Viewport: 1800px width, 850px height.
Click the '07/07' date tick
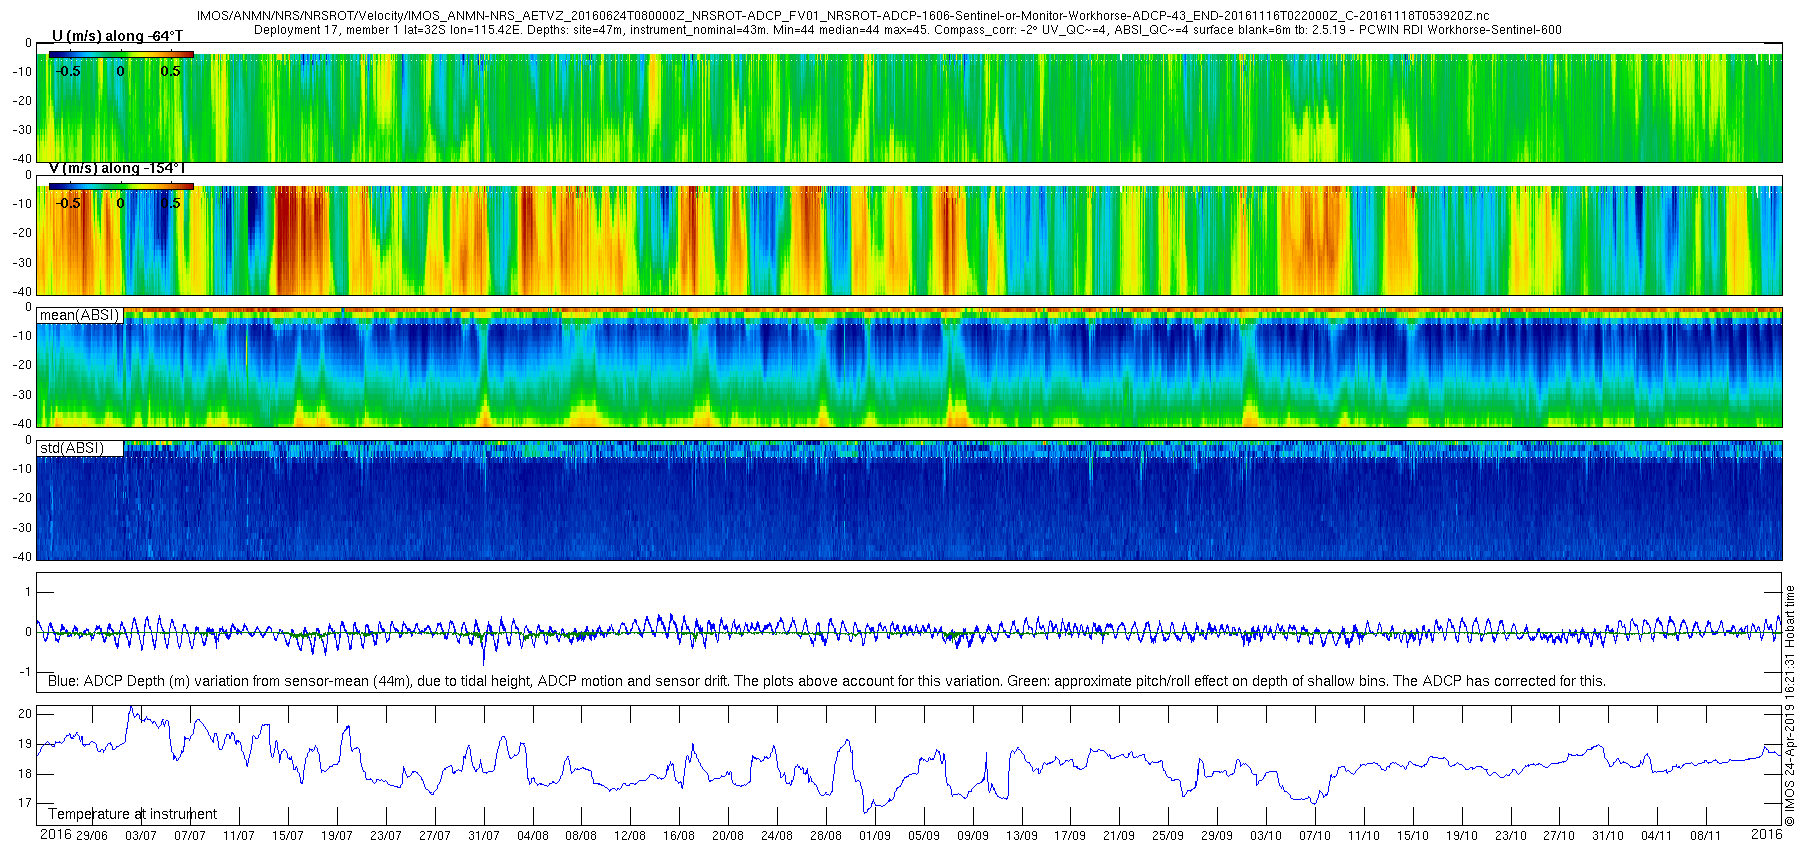click(189, 836)
